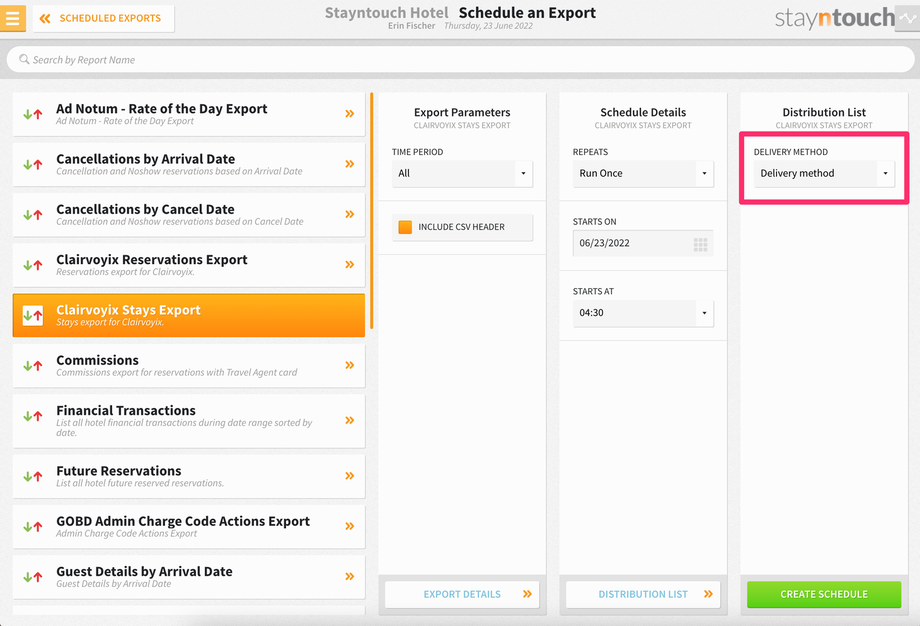Screen dimensions: 920x626
Task: Select Financial Transactions export
Action: click(x=189, y=421)
